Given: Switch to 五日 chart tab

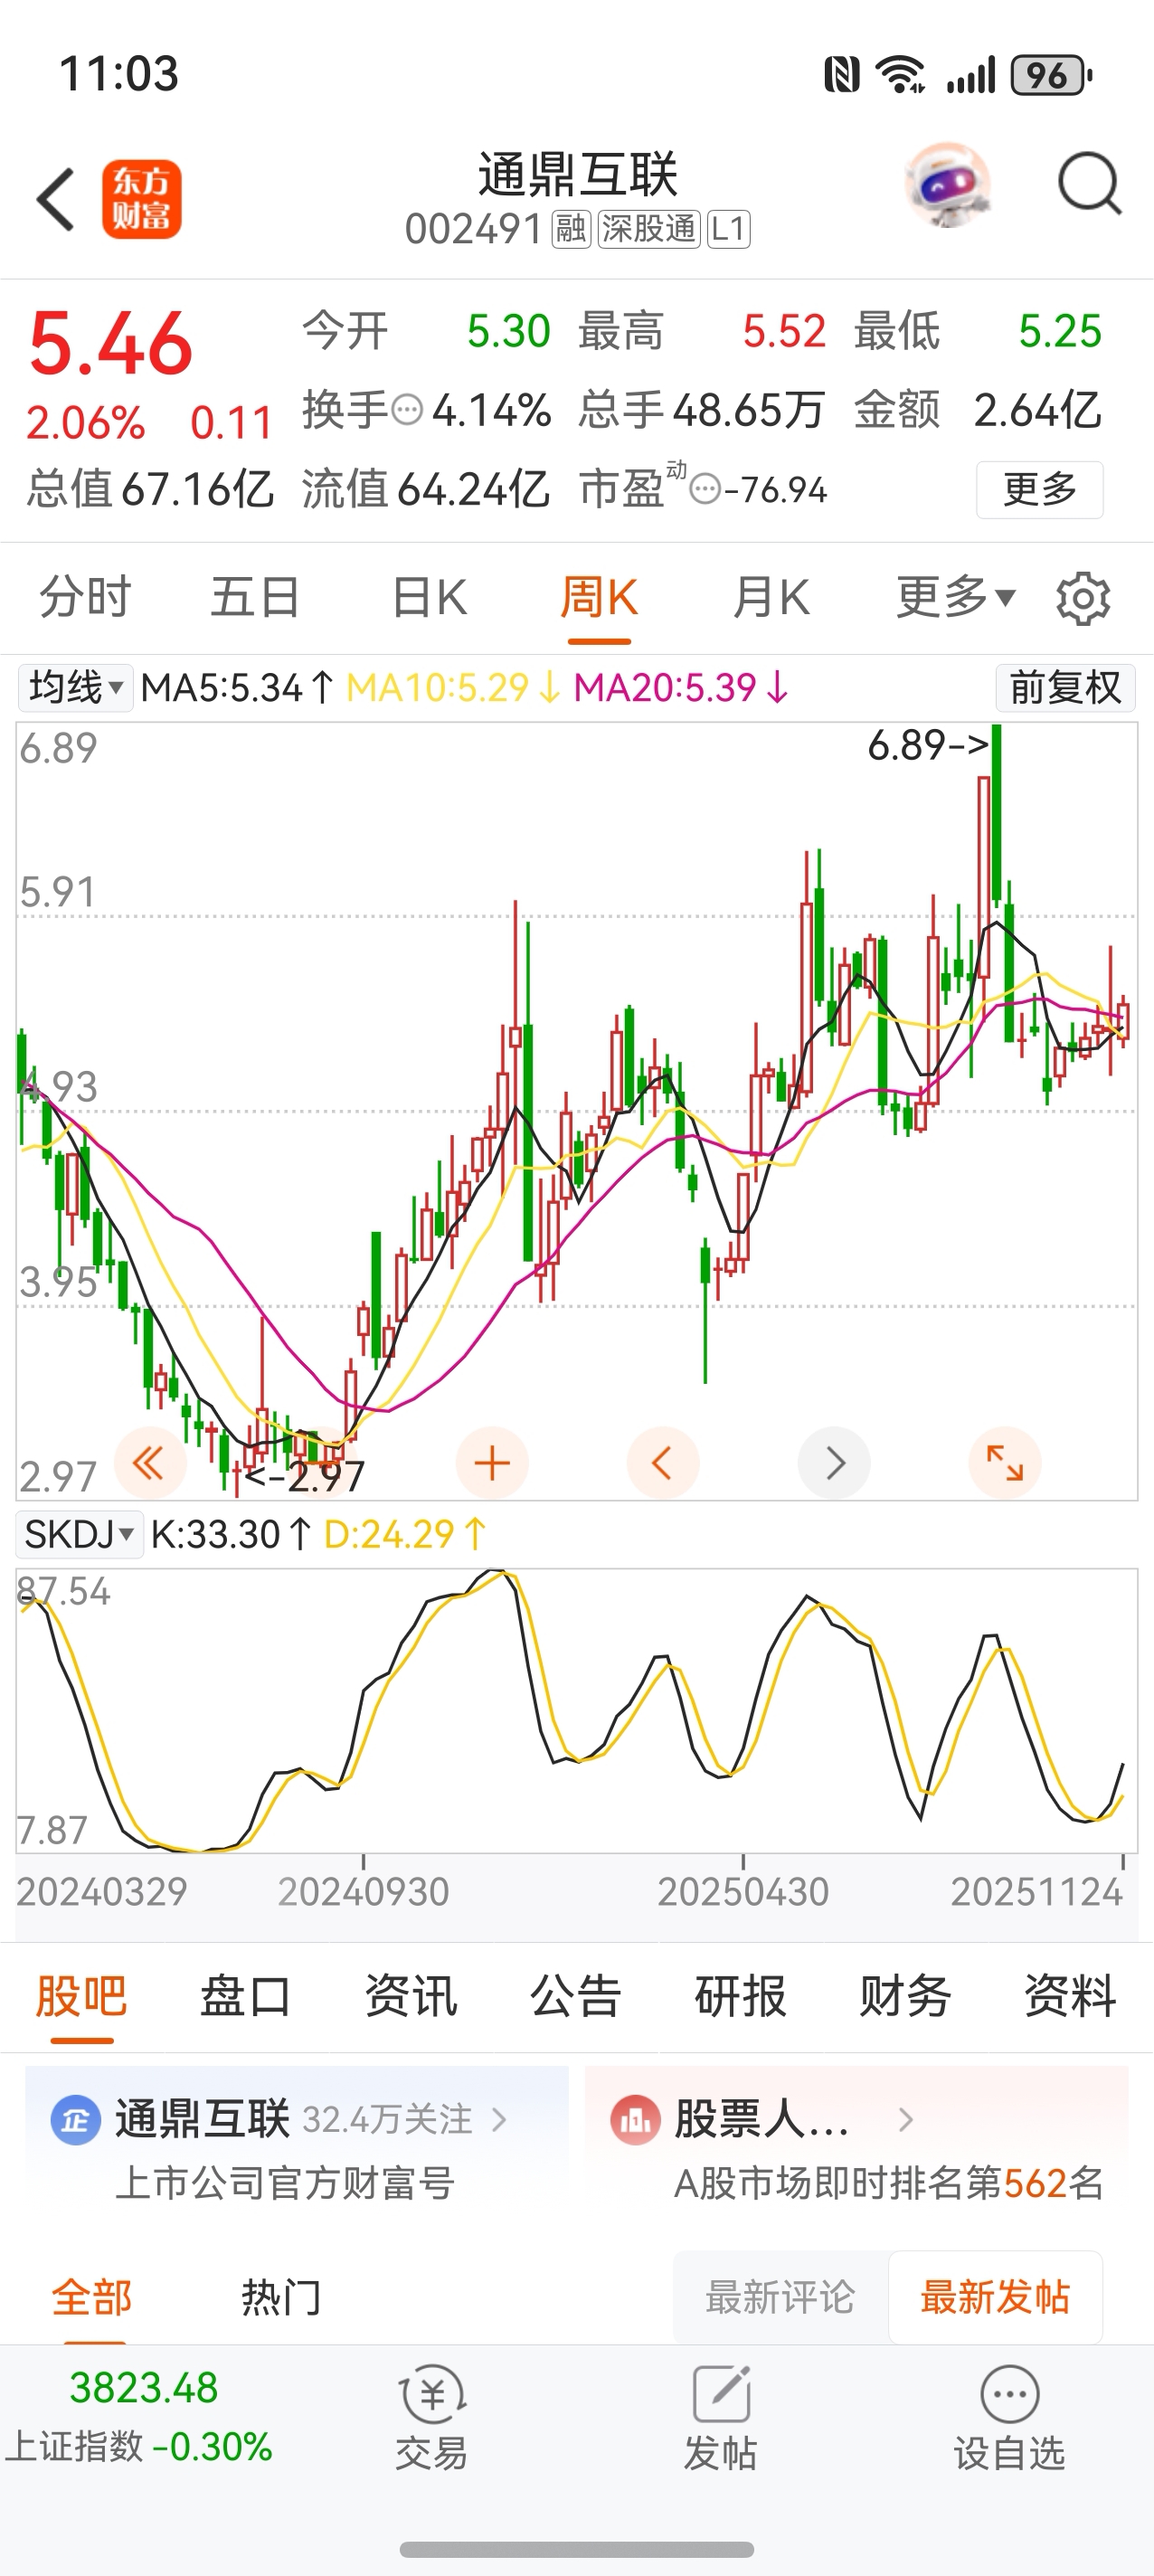Looking at the screenshot, I should pos(255,598).
